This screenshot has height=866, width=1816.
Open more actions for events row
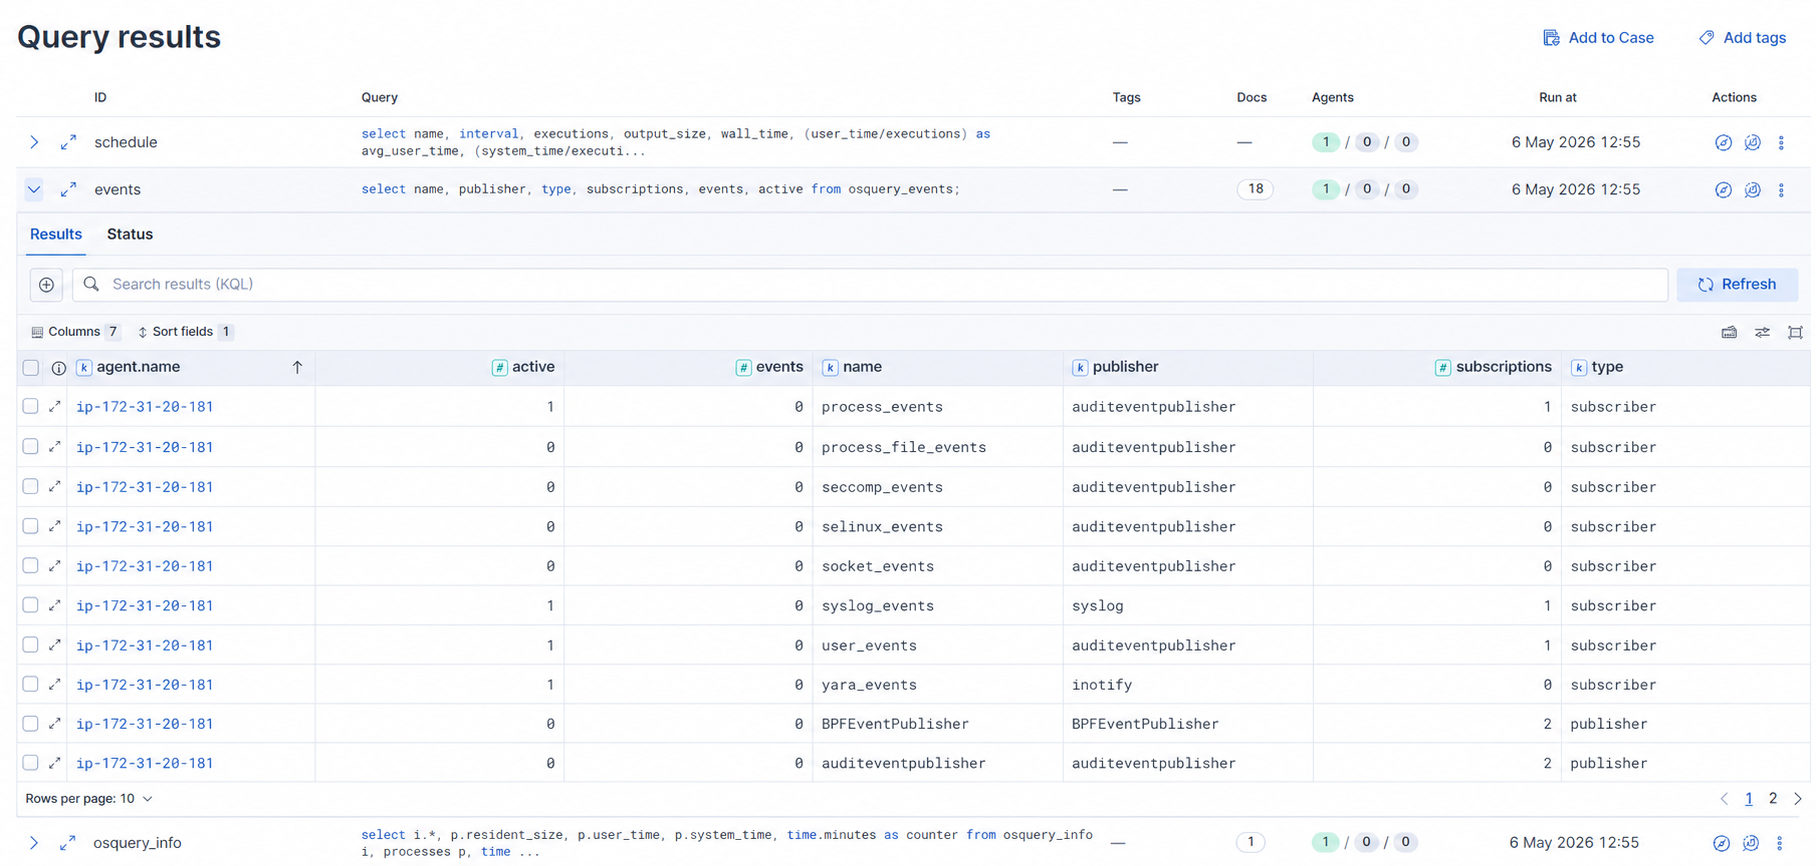click(x=1781, y=189)
